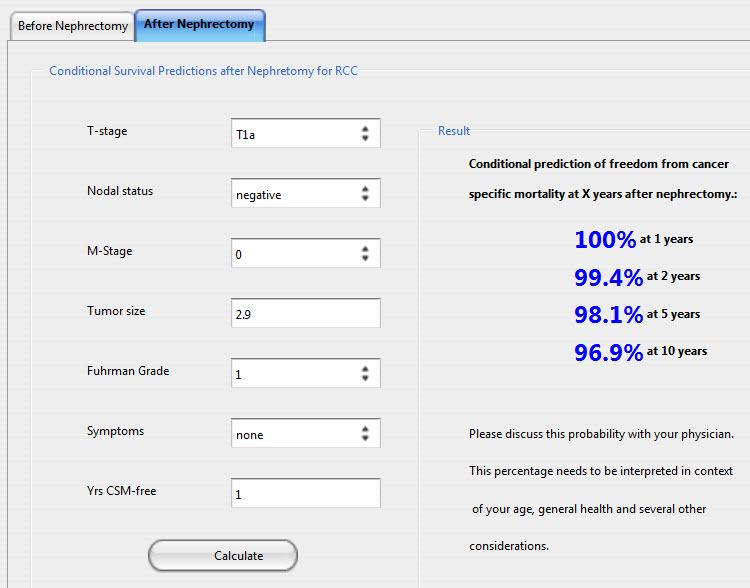Switch to the Before Nephrectomy tab
This screenshot has height=588, width=750.
pos(72,26)
